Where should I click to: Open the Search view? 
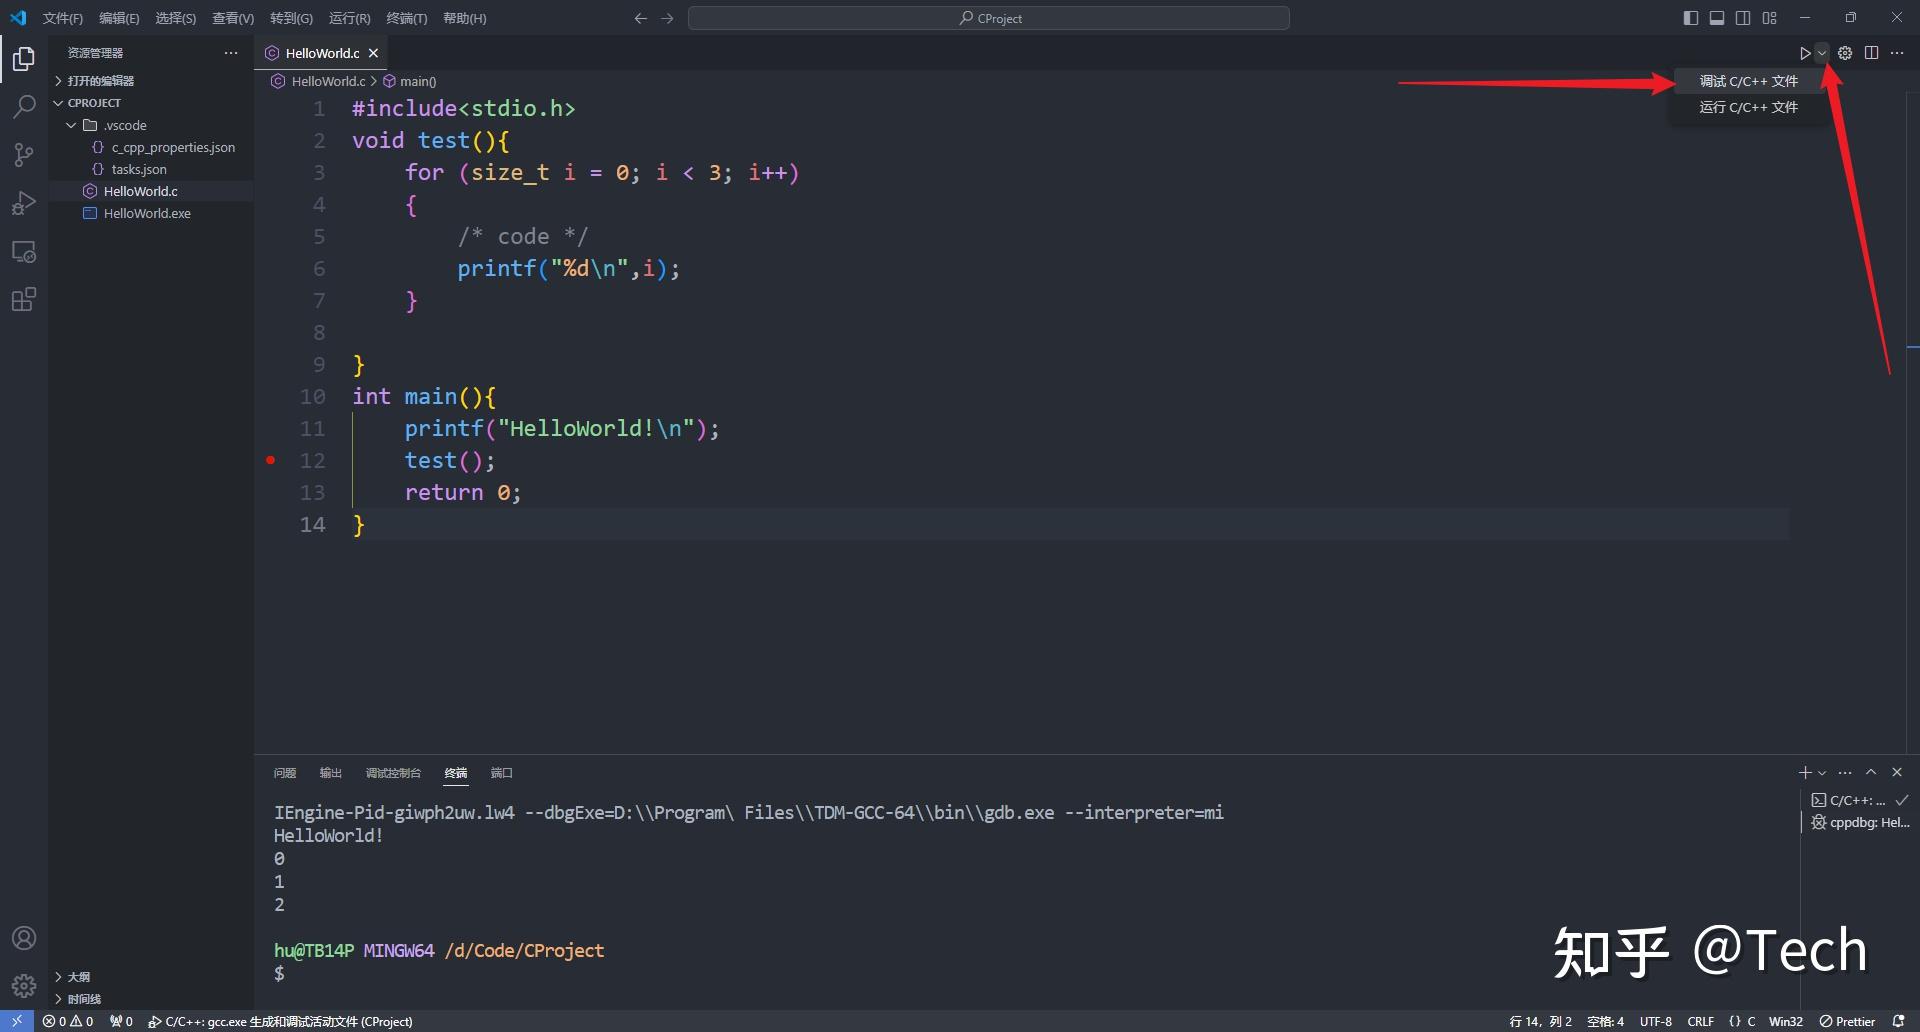tap(23, 106)
